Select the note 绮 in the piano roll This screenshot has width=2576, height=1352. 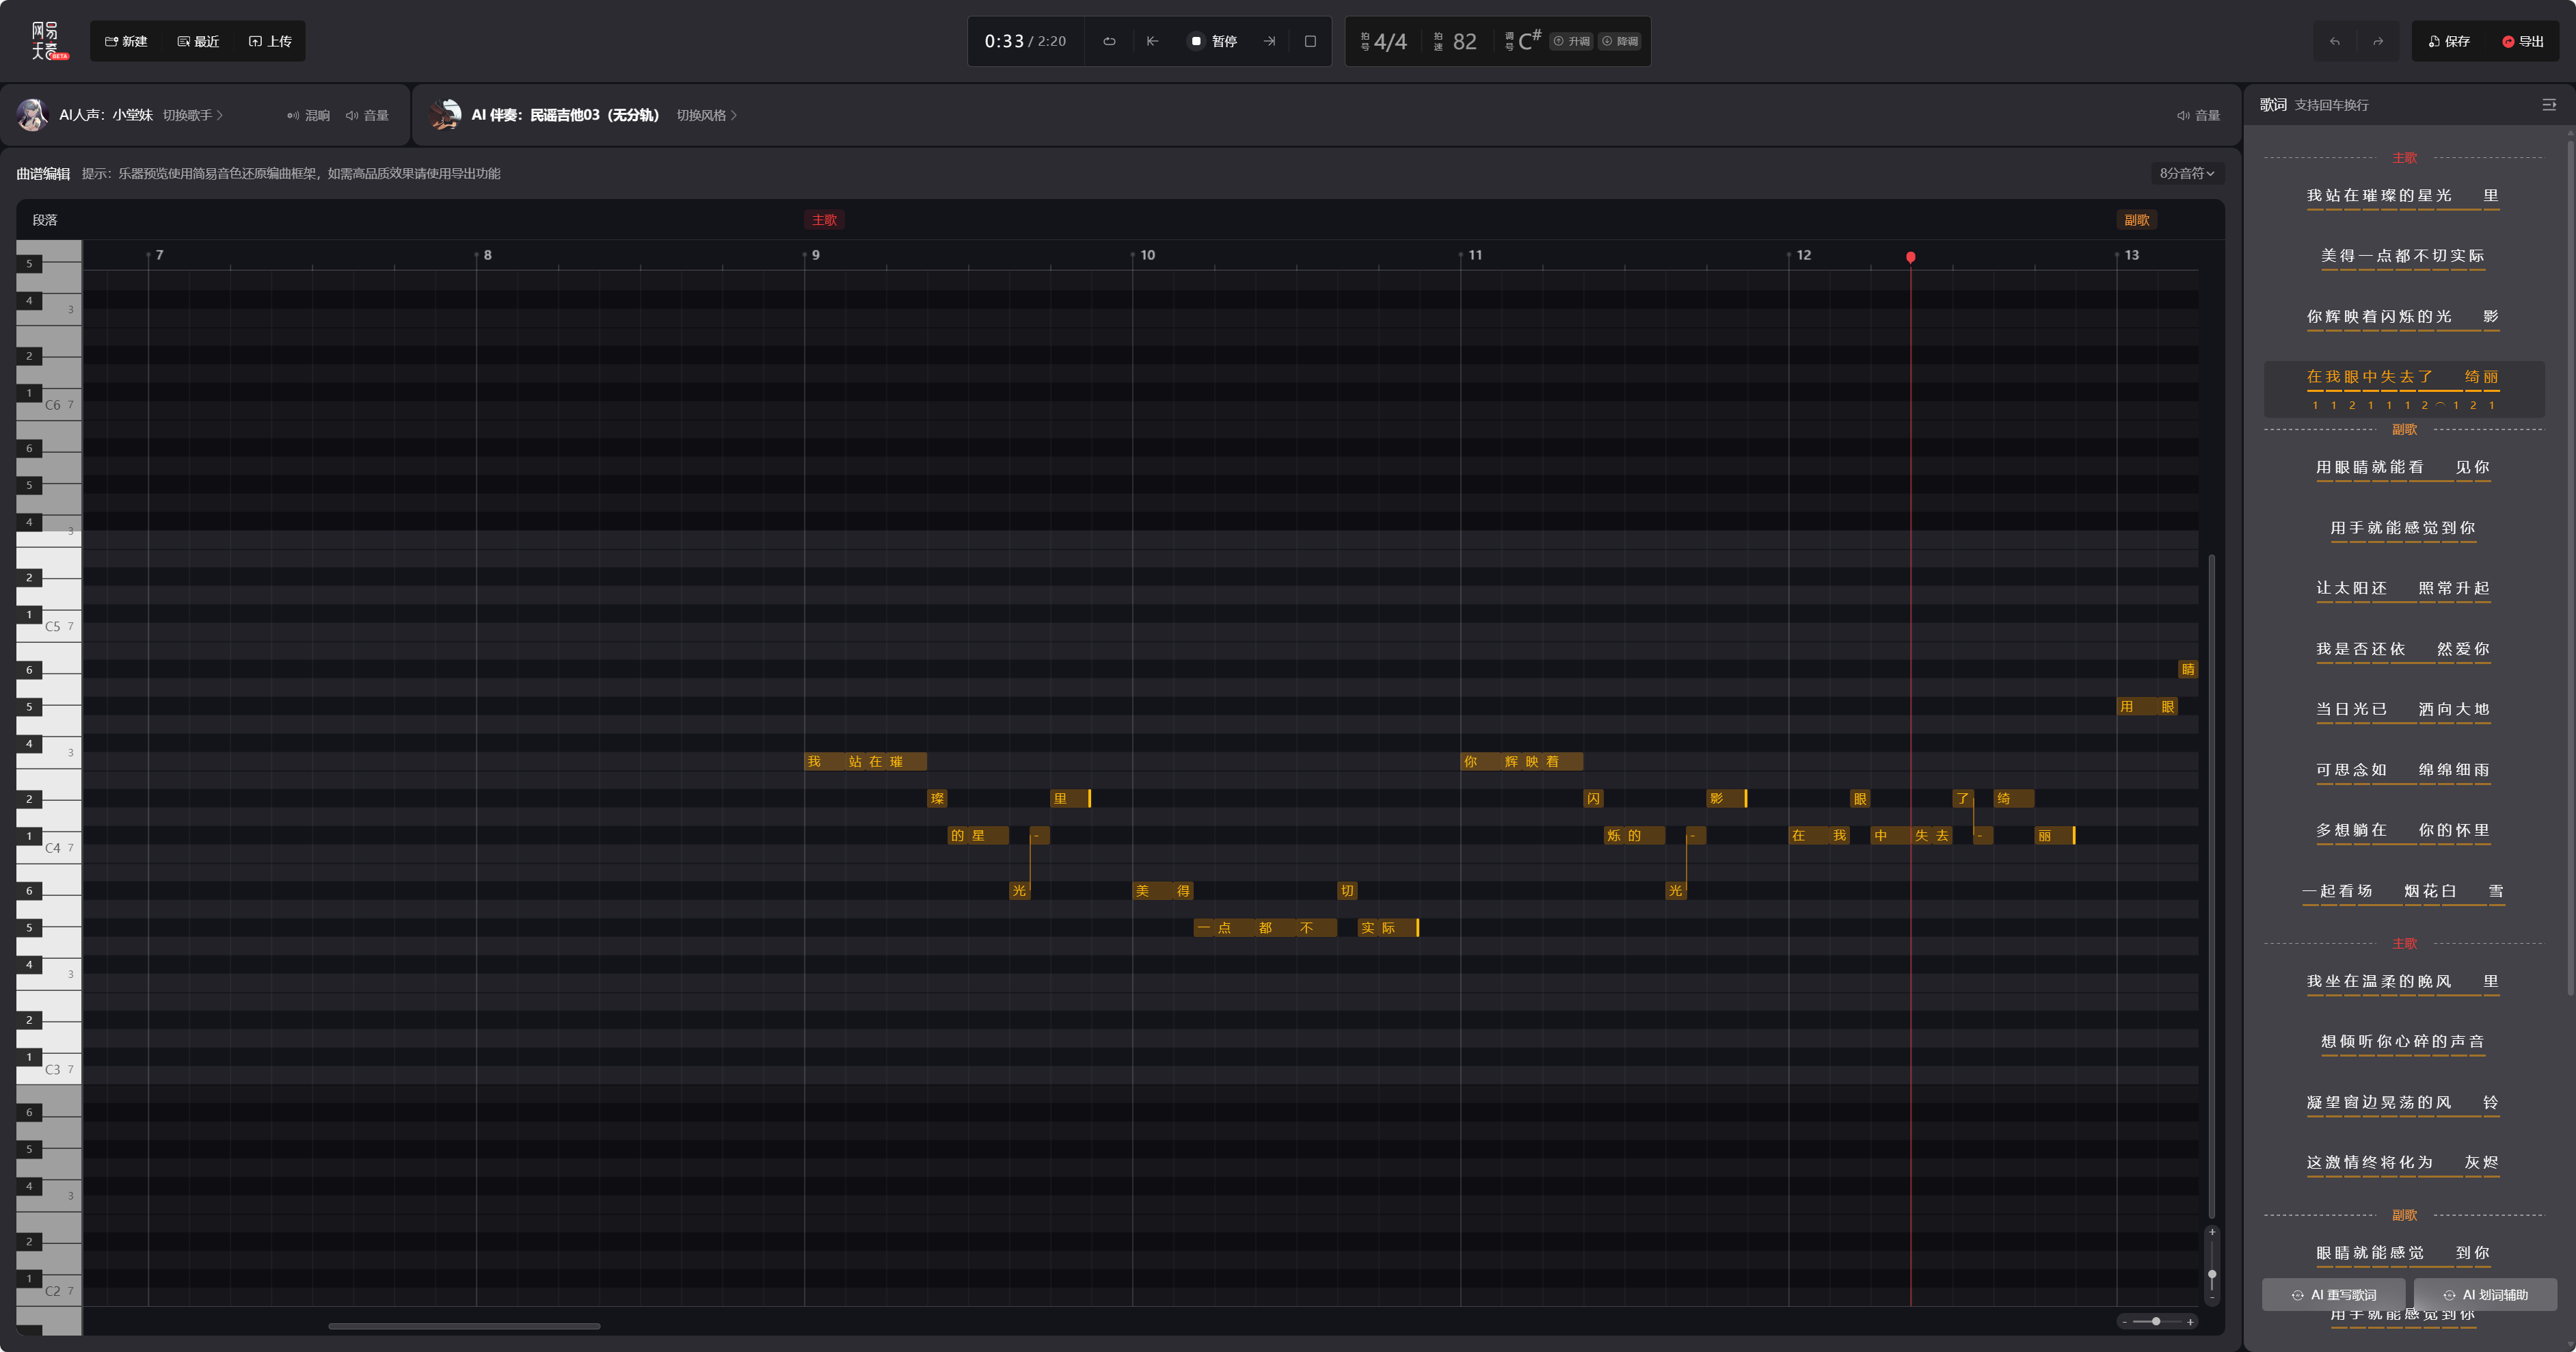(2013, 798)
